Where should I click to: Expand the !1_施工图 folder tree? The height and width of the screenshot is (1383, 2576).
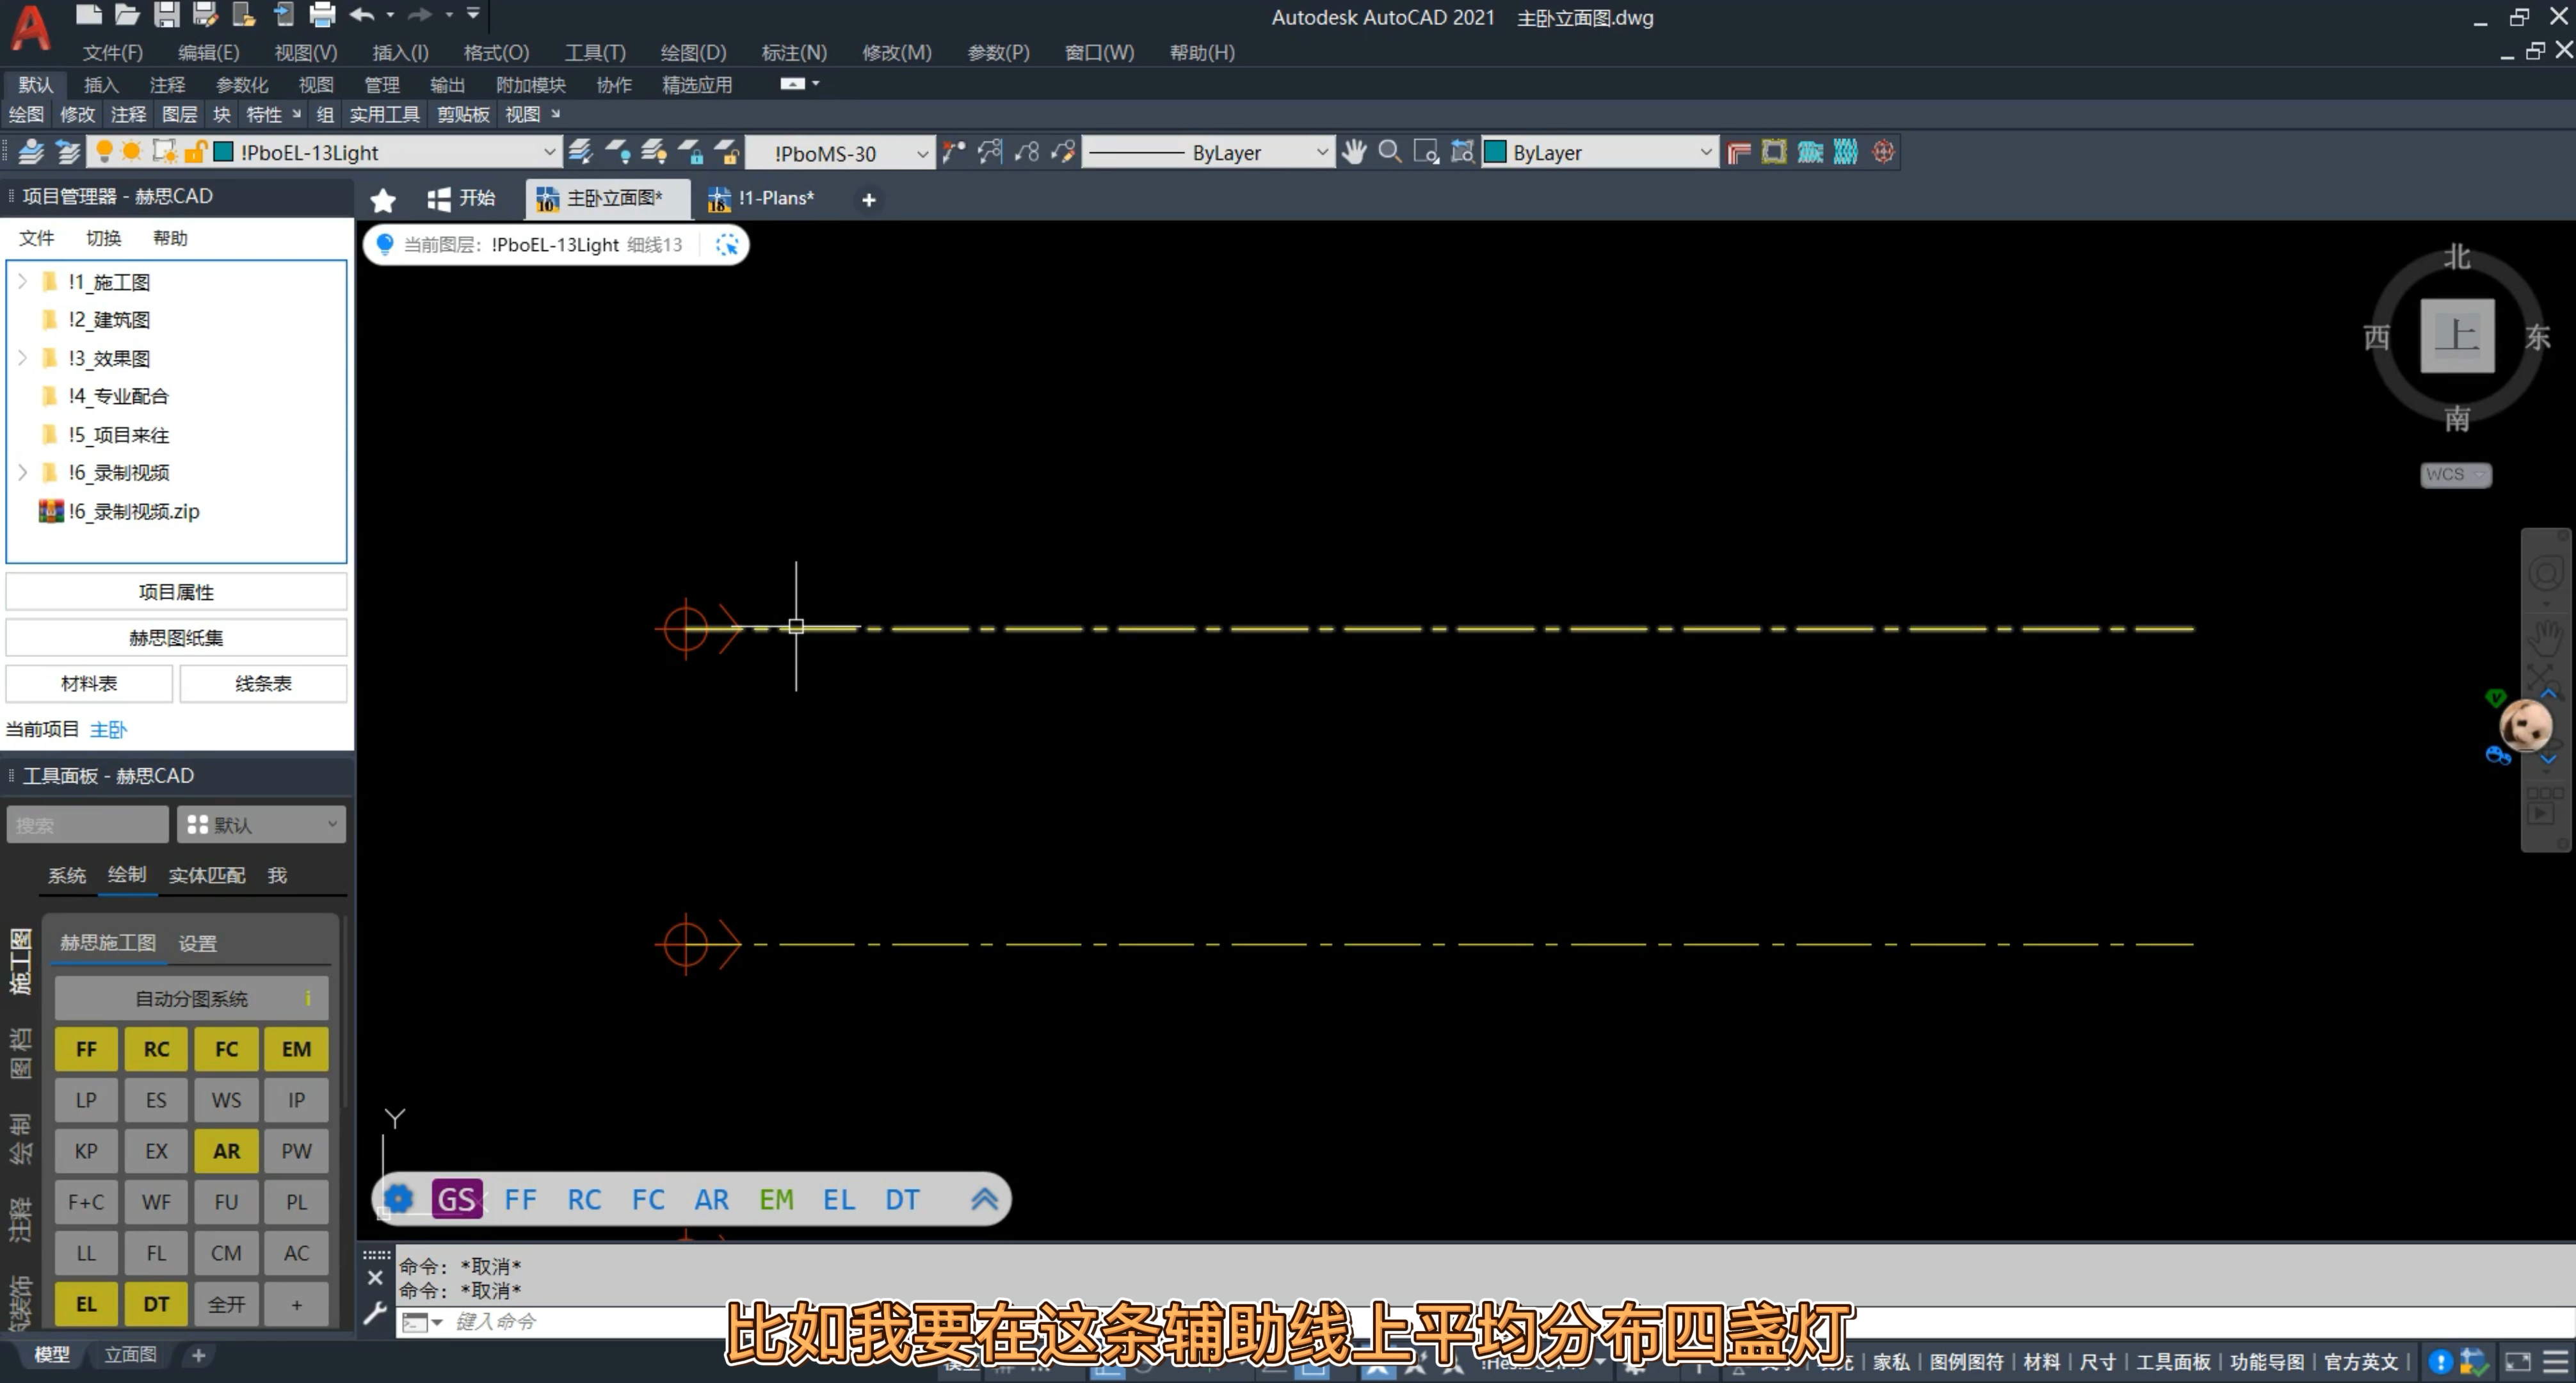22,282
